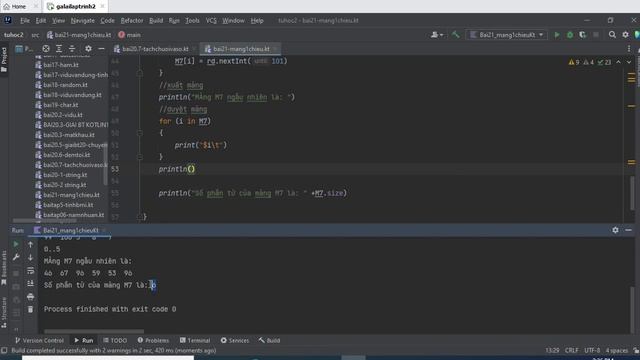Image resolution: width=640 pixels, height=360 pixels.
Task: Clear all console output with the trash icon
Action: coord(30,309)
